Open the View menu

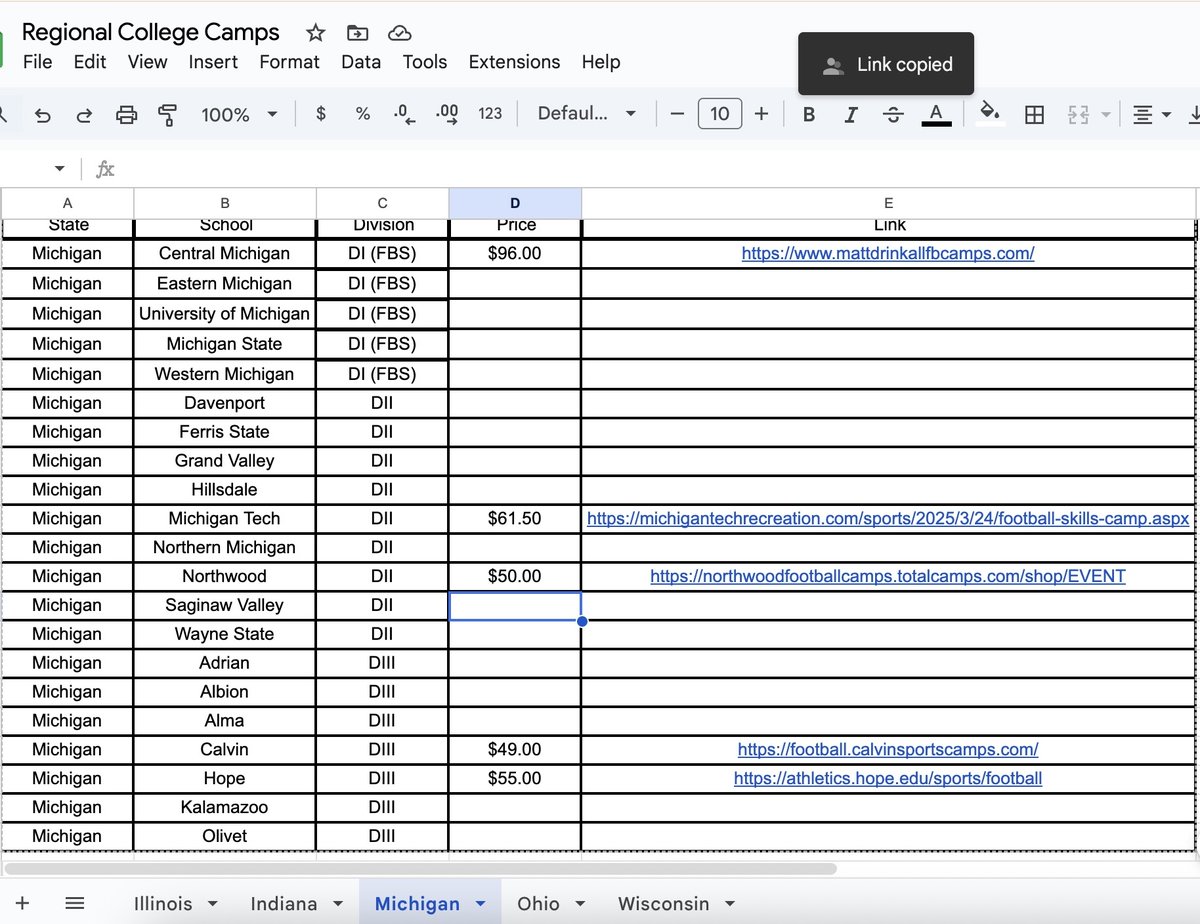pyautogui.click(x=147, y=62)
